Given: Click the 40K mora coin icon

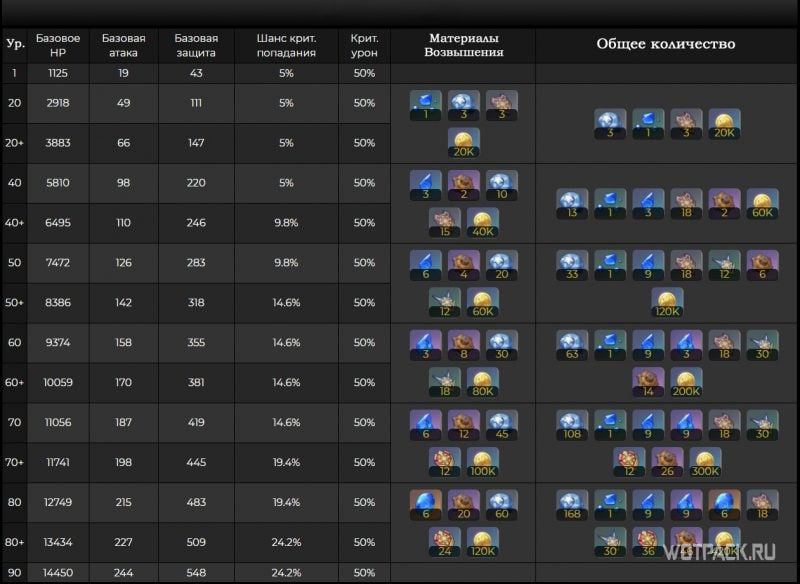Looking at the screenshot, I should 483,223.
